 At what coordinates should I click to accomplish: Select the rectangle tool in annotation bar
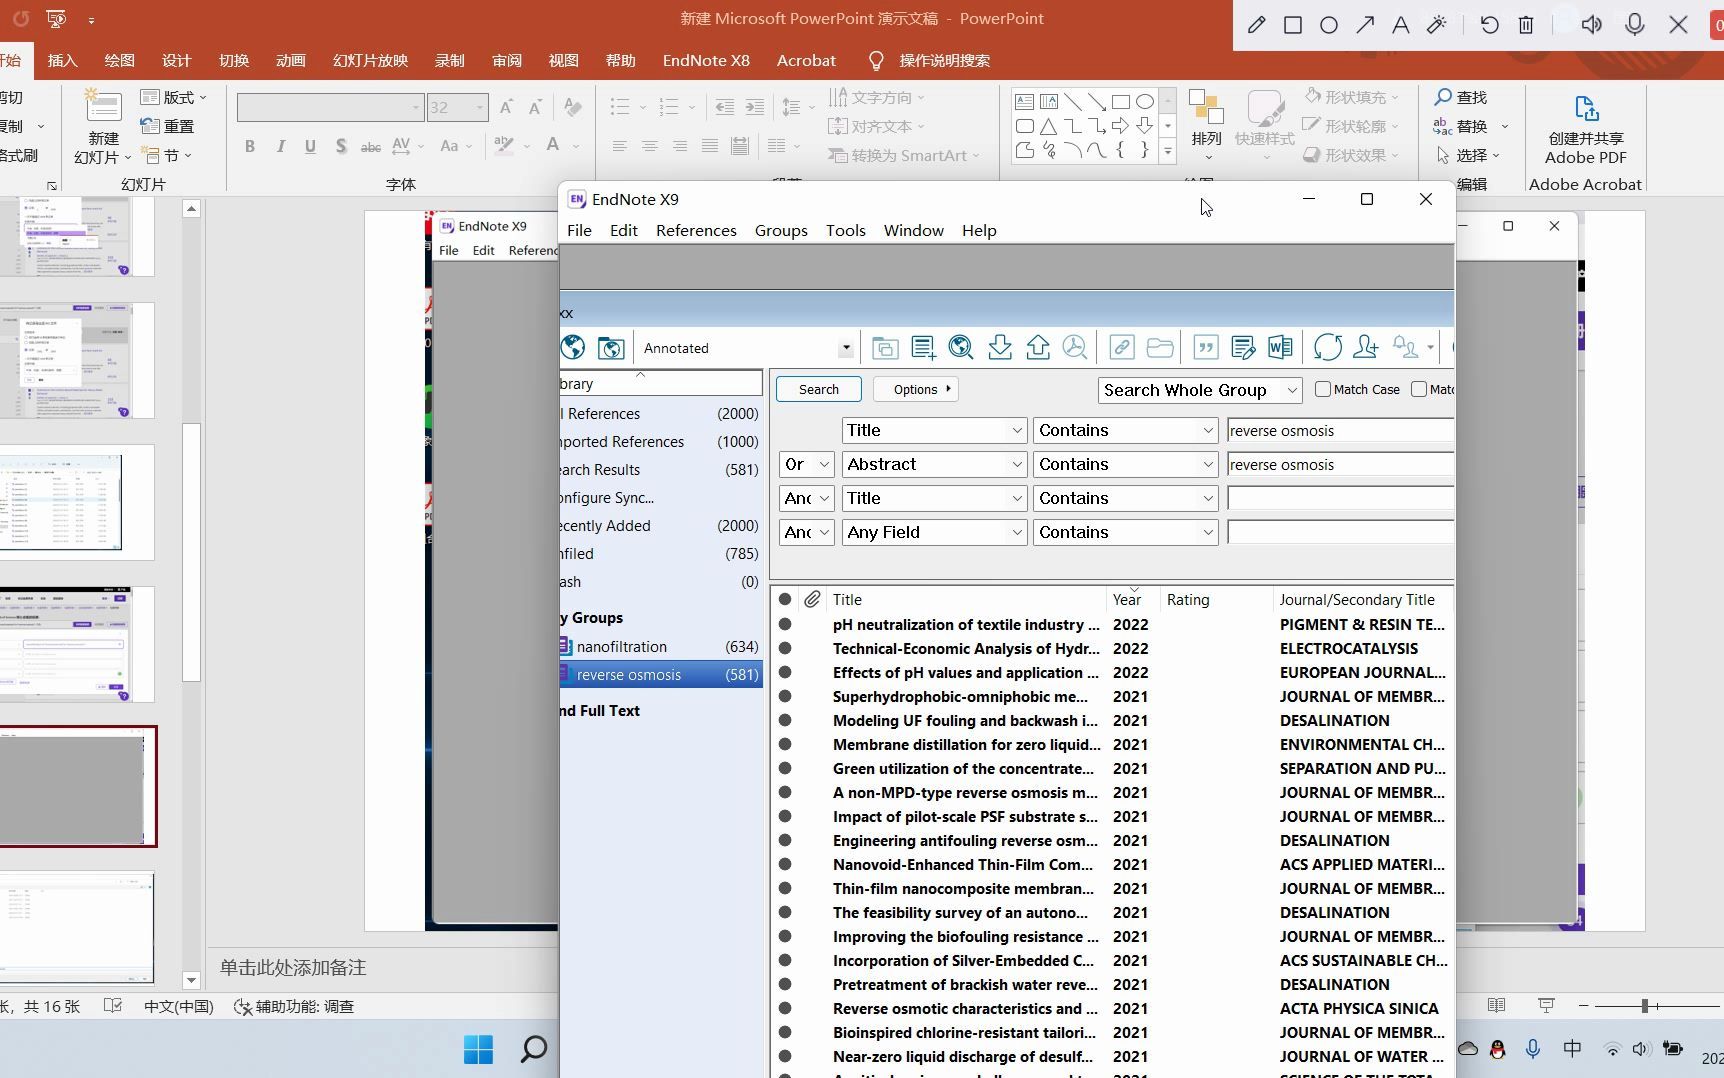tap(1293, 25)
